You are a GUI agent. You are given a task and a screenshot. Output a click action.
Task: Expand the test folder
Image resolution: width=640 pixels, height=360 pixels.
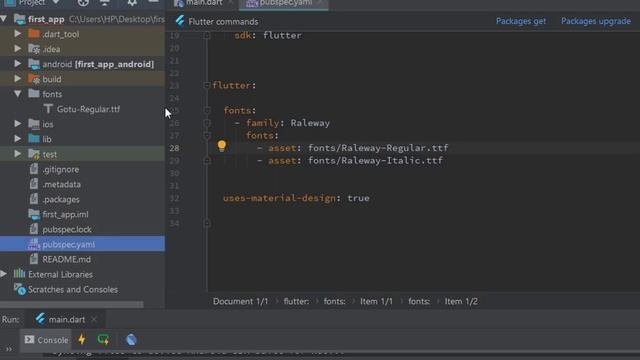click(18, 153)
